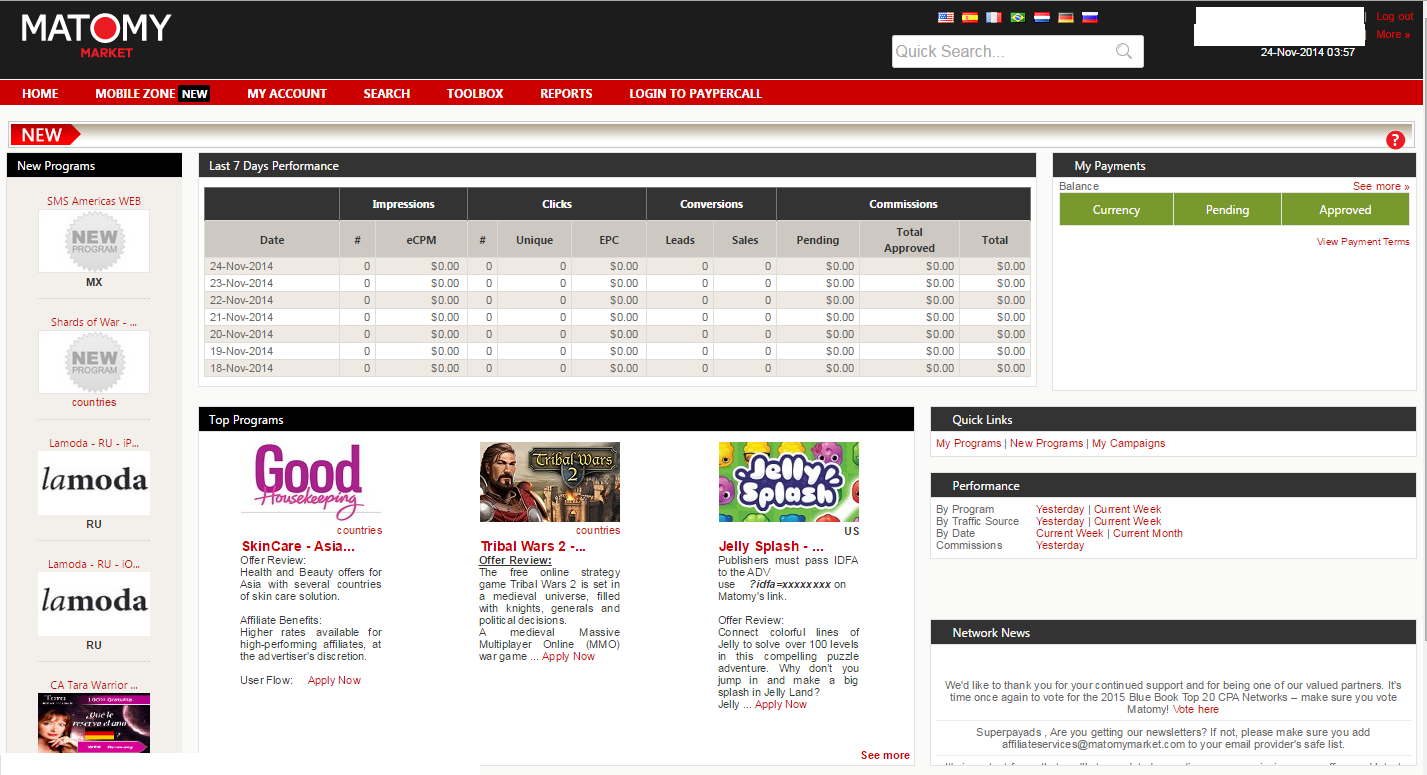Open help with the red question mark icon
This screenshot has width=1427, height=775.
[x=1395, y=140]
